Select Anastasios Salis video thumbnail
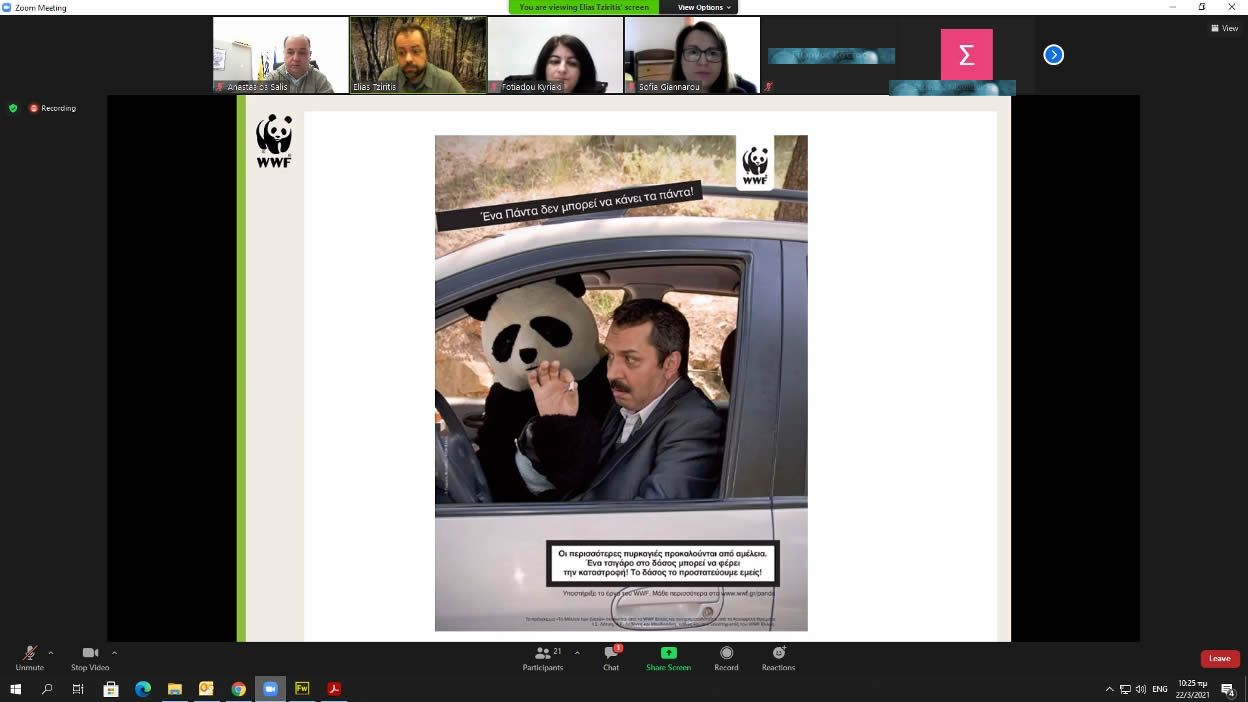1248x702 pixels. 281,55
